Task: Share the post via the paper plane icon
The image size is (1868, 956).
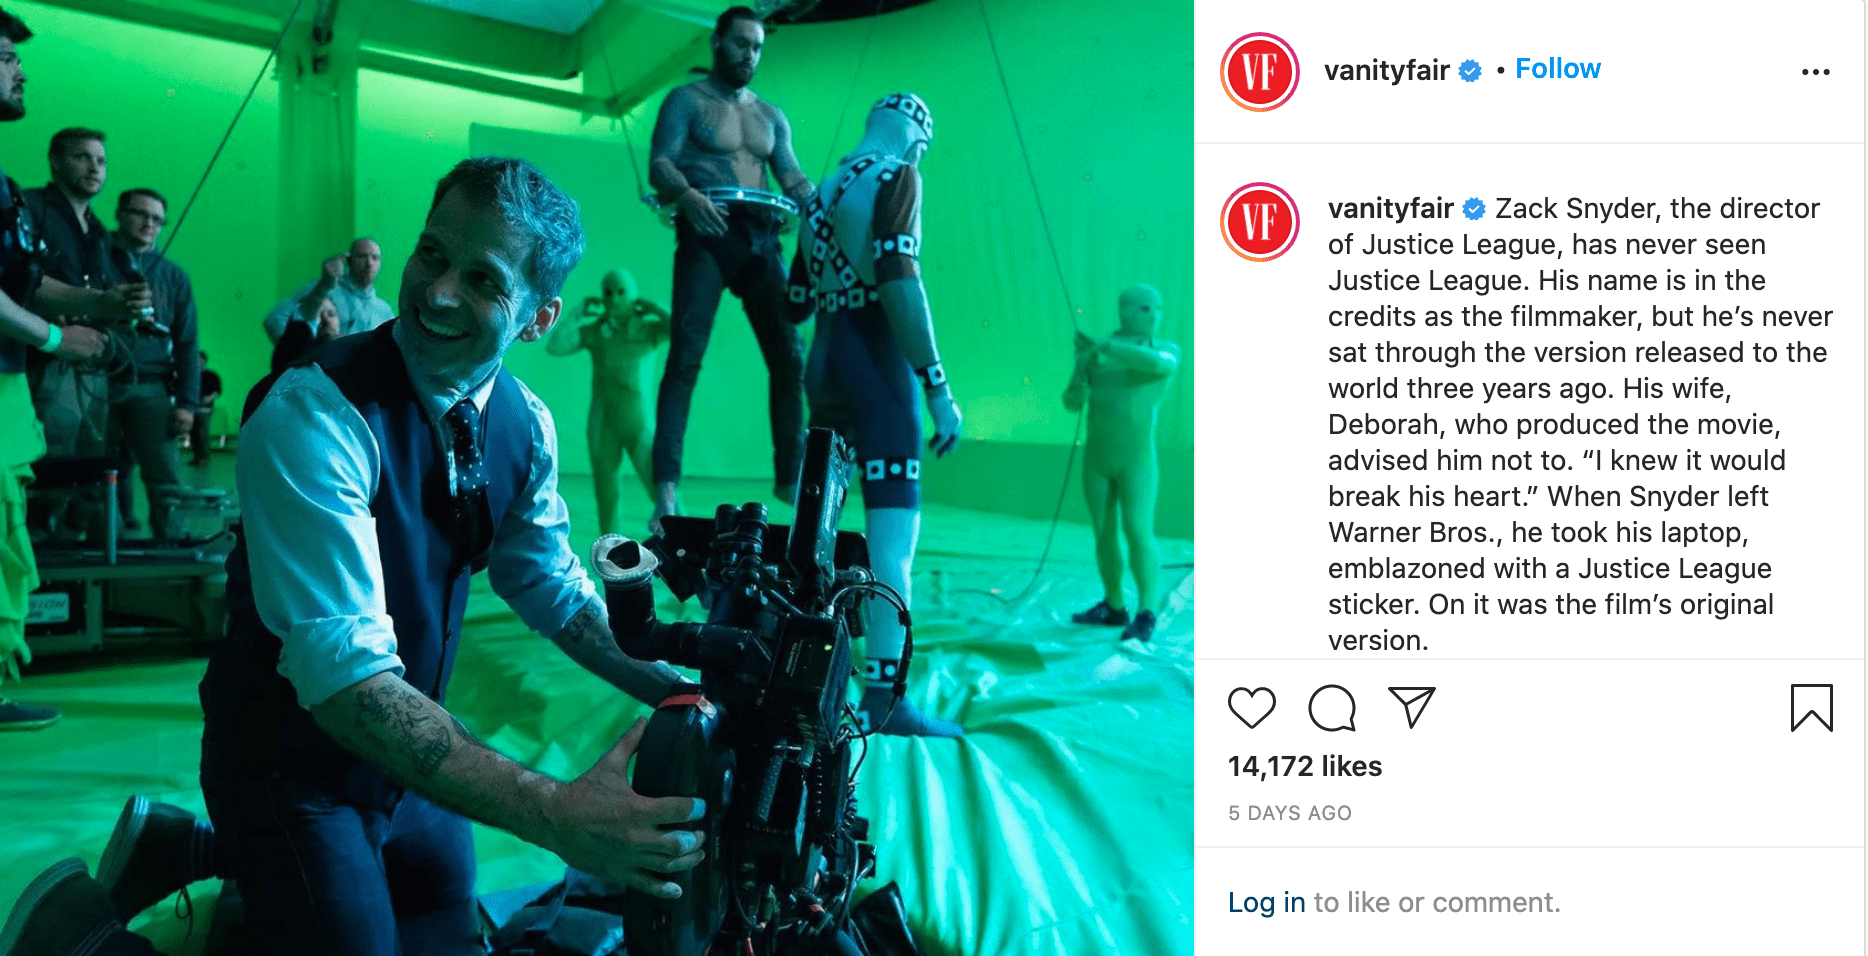Action: click(1412, 707)
